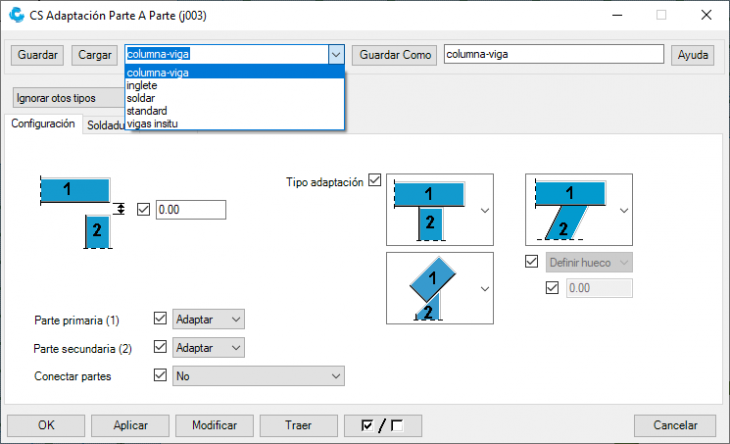This screenshot has height=444, width=730.
Task: Expand the Conectar partes No dropdown
Action: [x=258, y=375]
